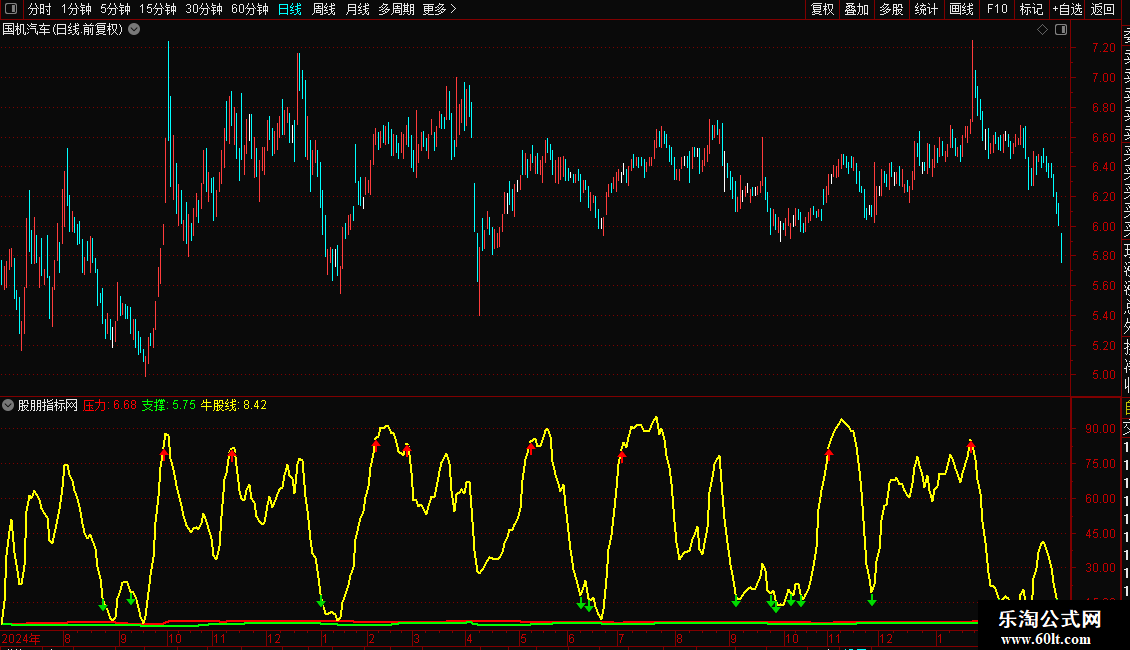Click the 压力: 6.68 value
The height and width of the screenshot is (650, 1130).
click(x=110, y=405)
